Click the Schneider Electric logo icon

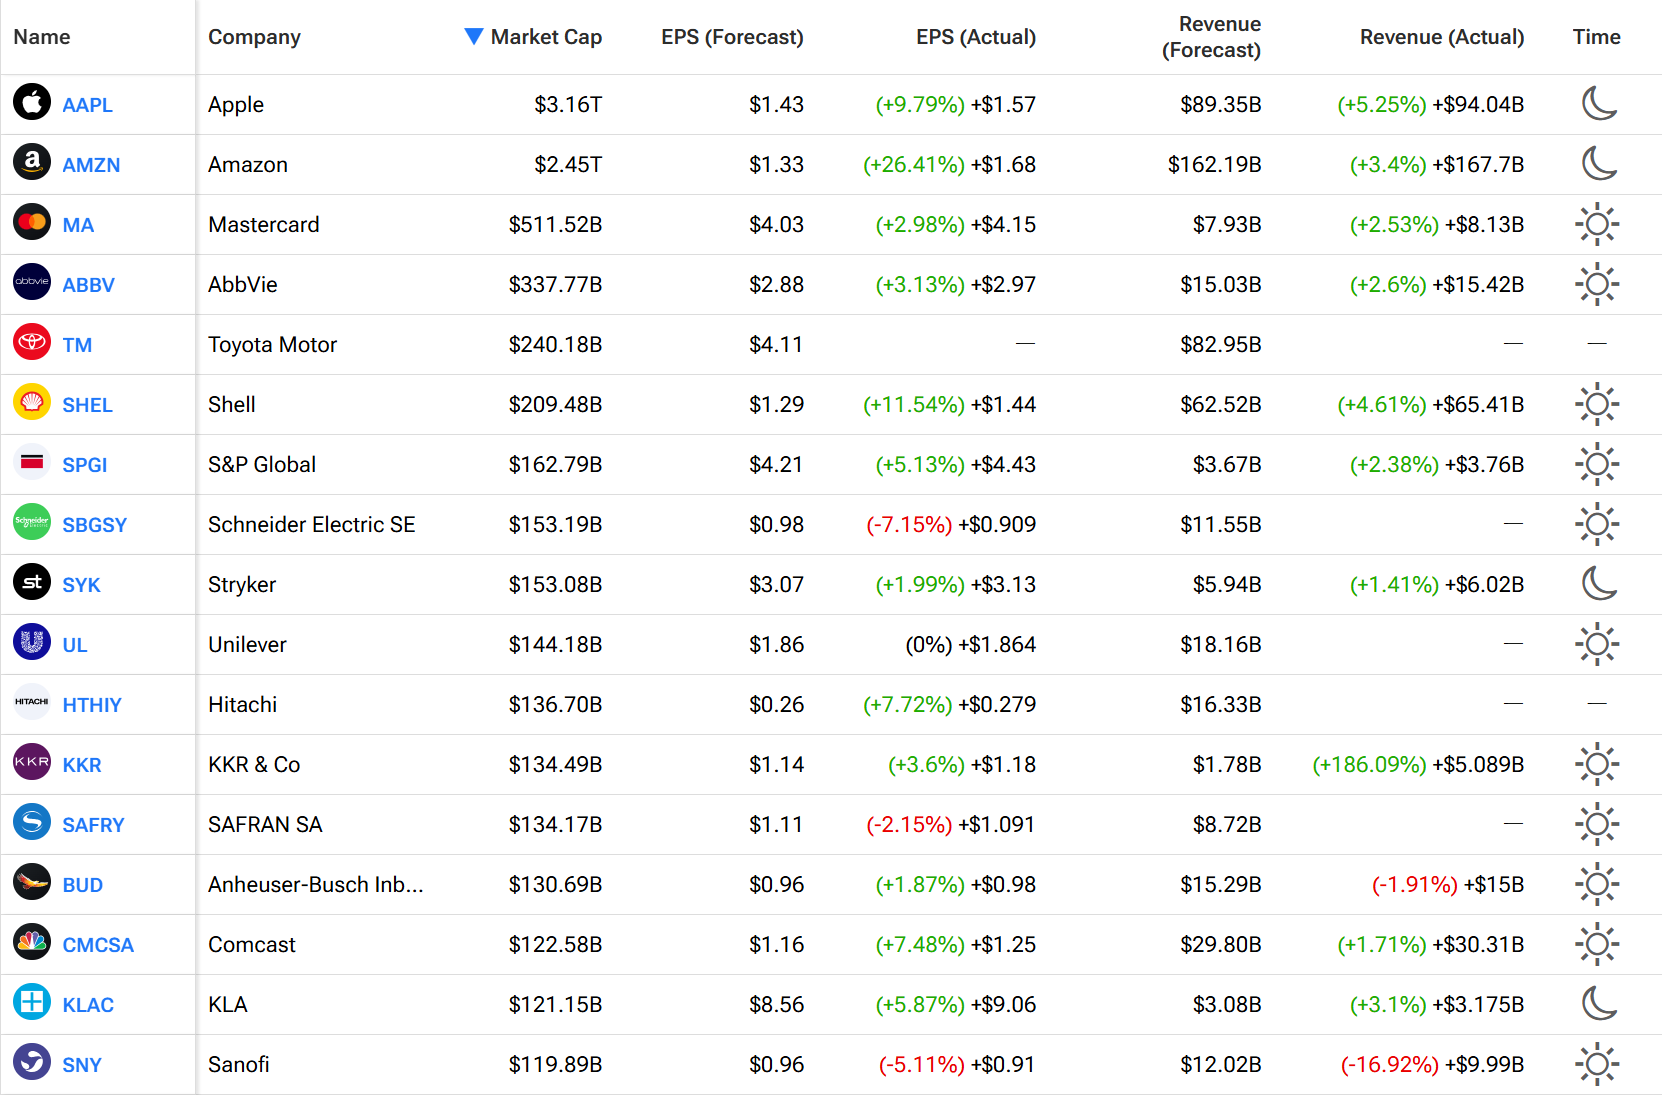coord(32,522)
